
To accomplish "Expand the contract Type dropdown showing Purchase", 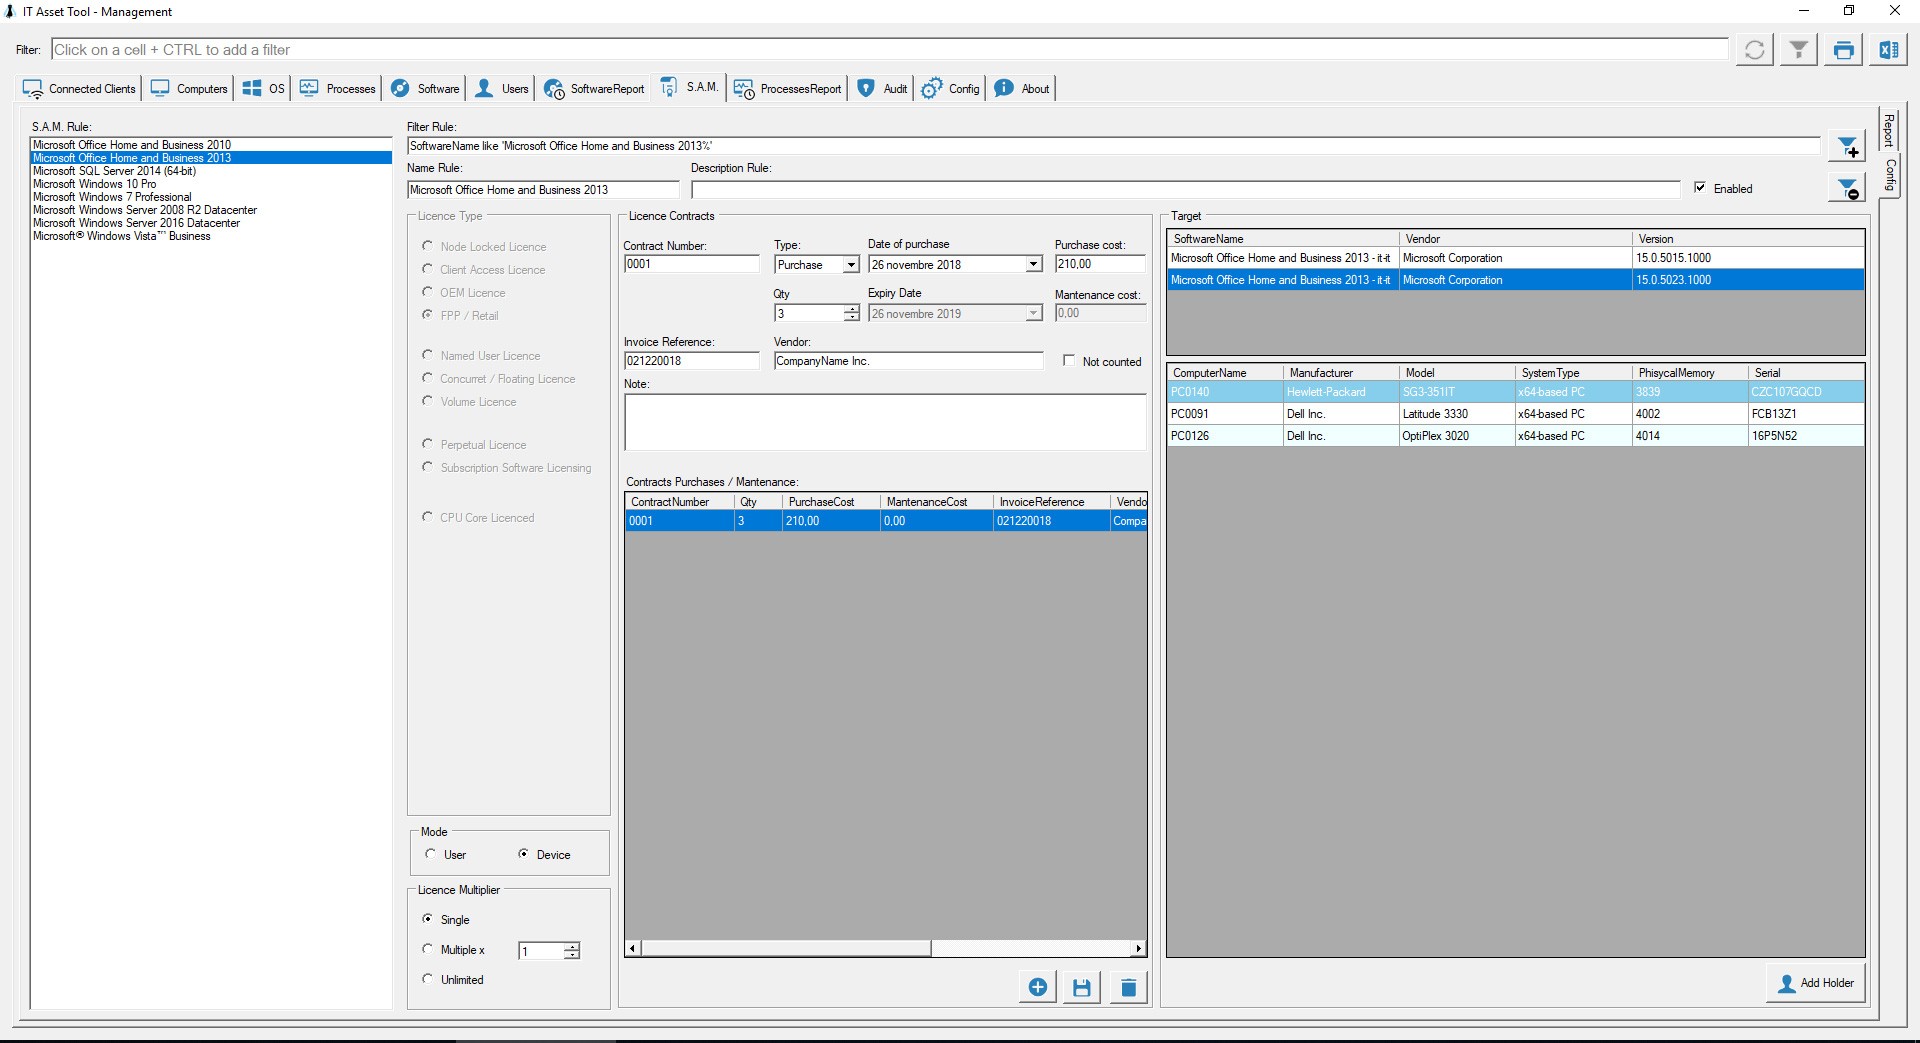I will pyautogui.click(x=851, y=265).
